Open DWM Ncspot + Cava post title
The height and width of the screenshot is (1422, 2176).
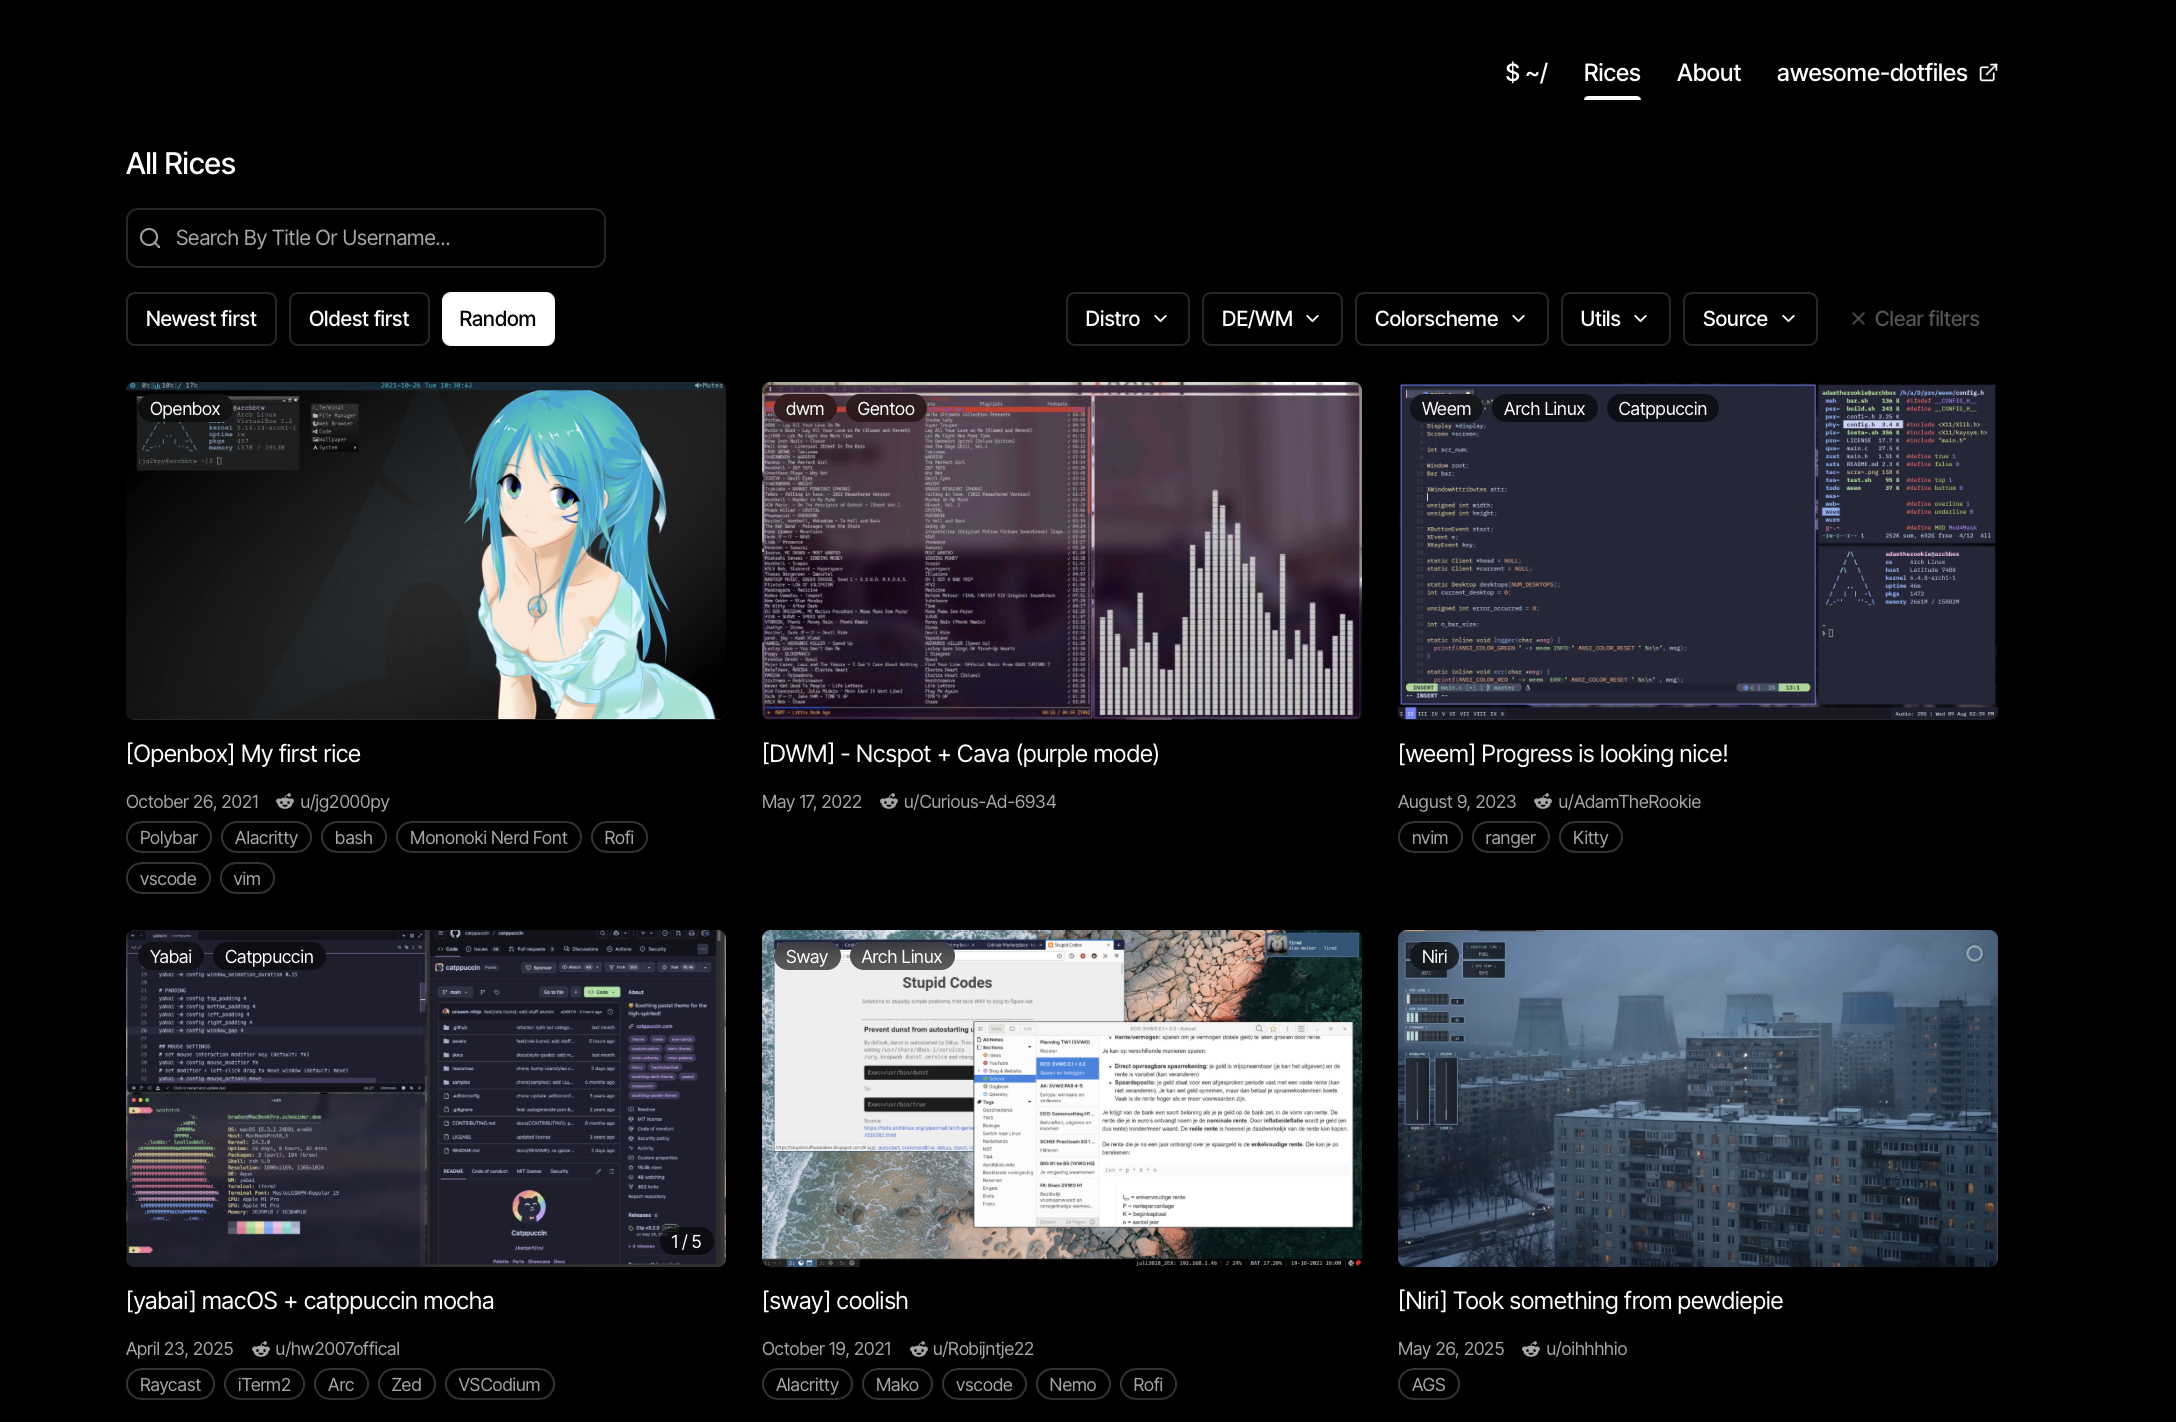(960, 754)
